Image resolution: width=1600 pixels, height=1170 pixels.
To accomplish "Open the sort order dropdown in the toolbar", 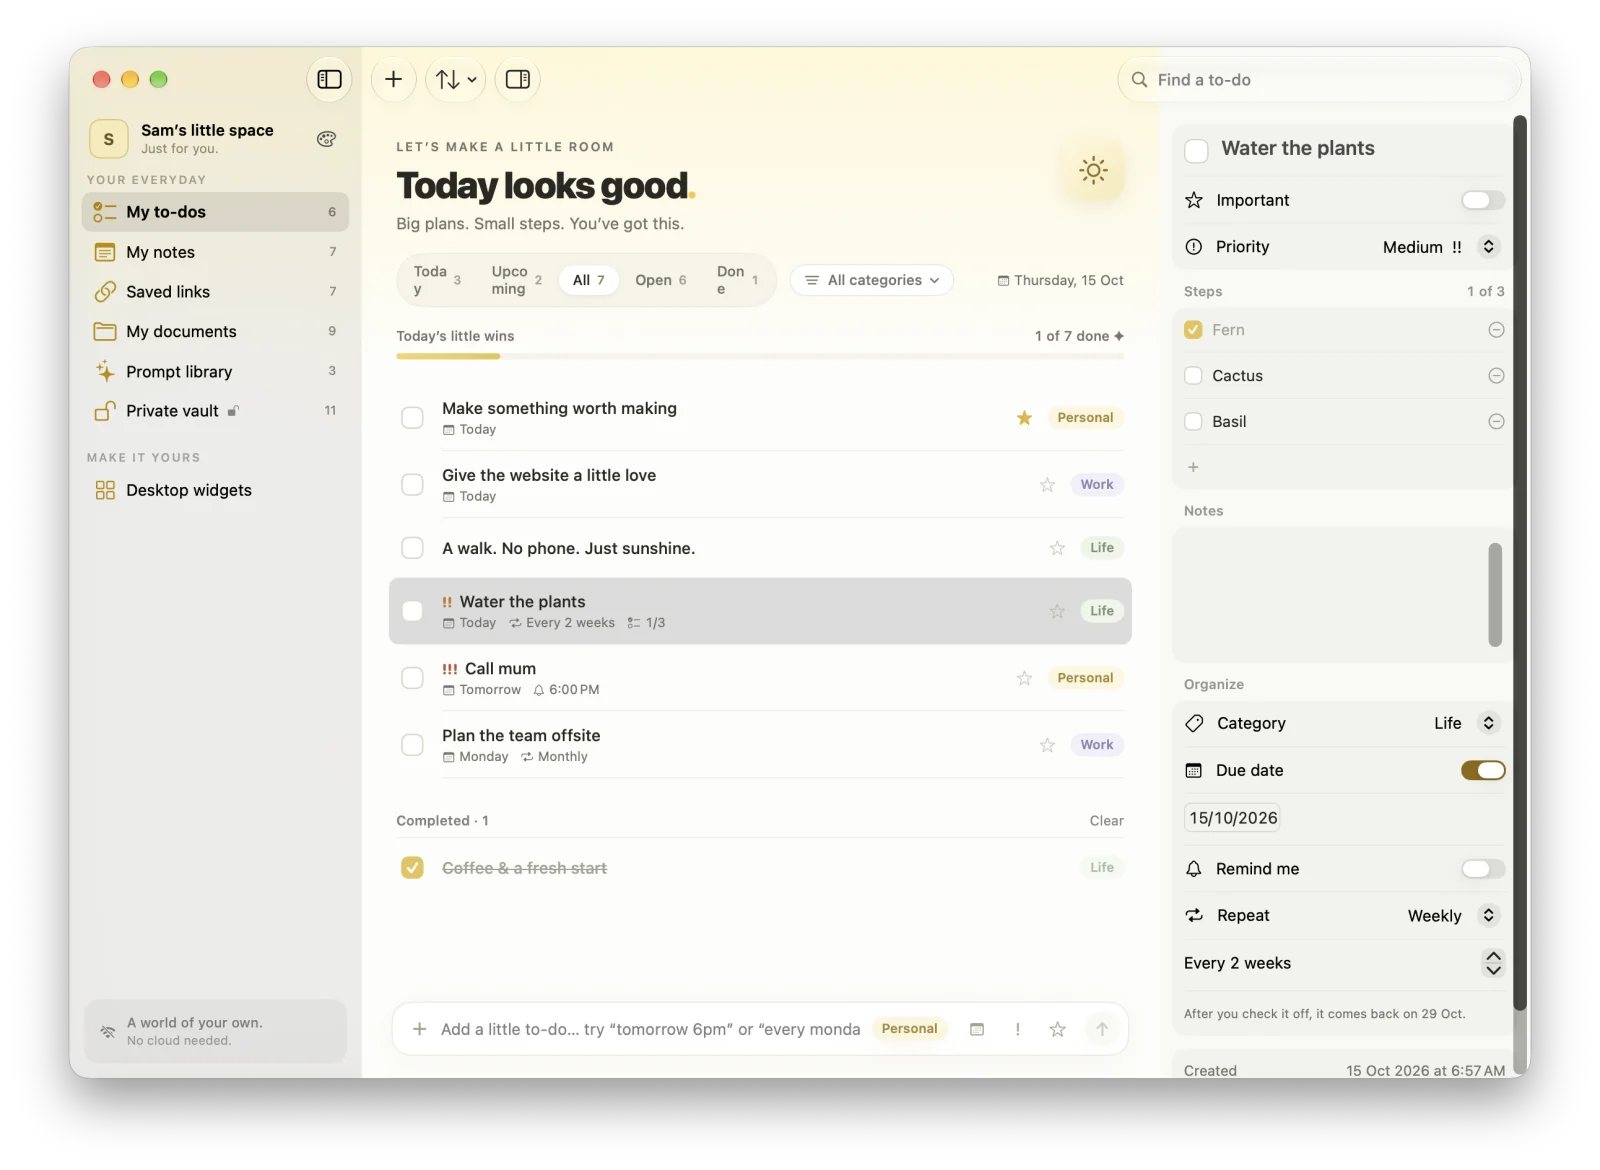I will [x=456, y=79].
